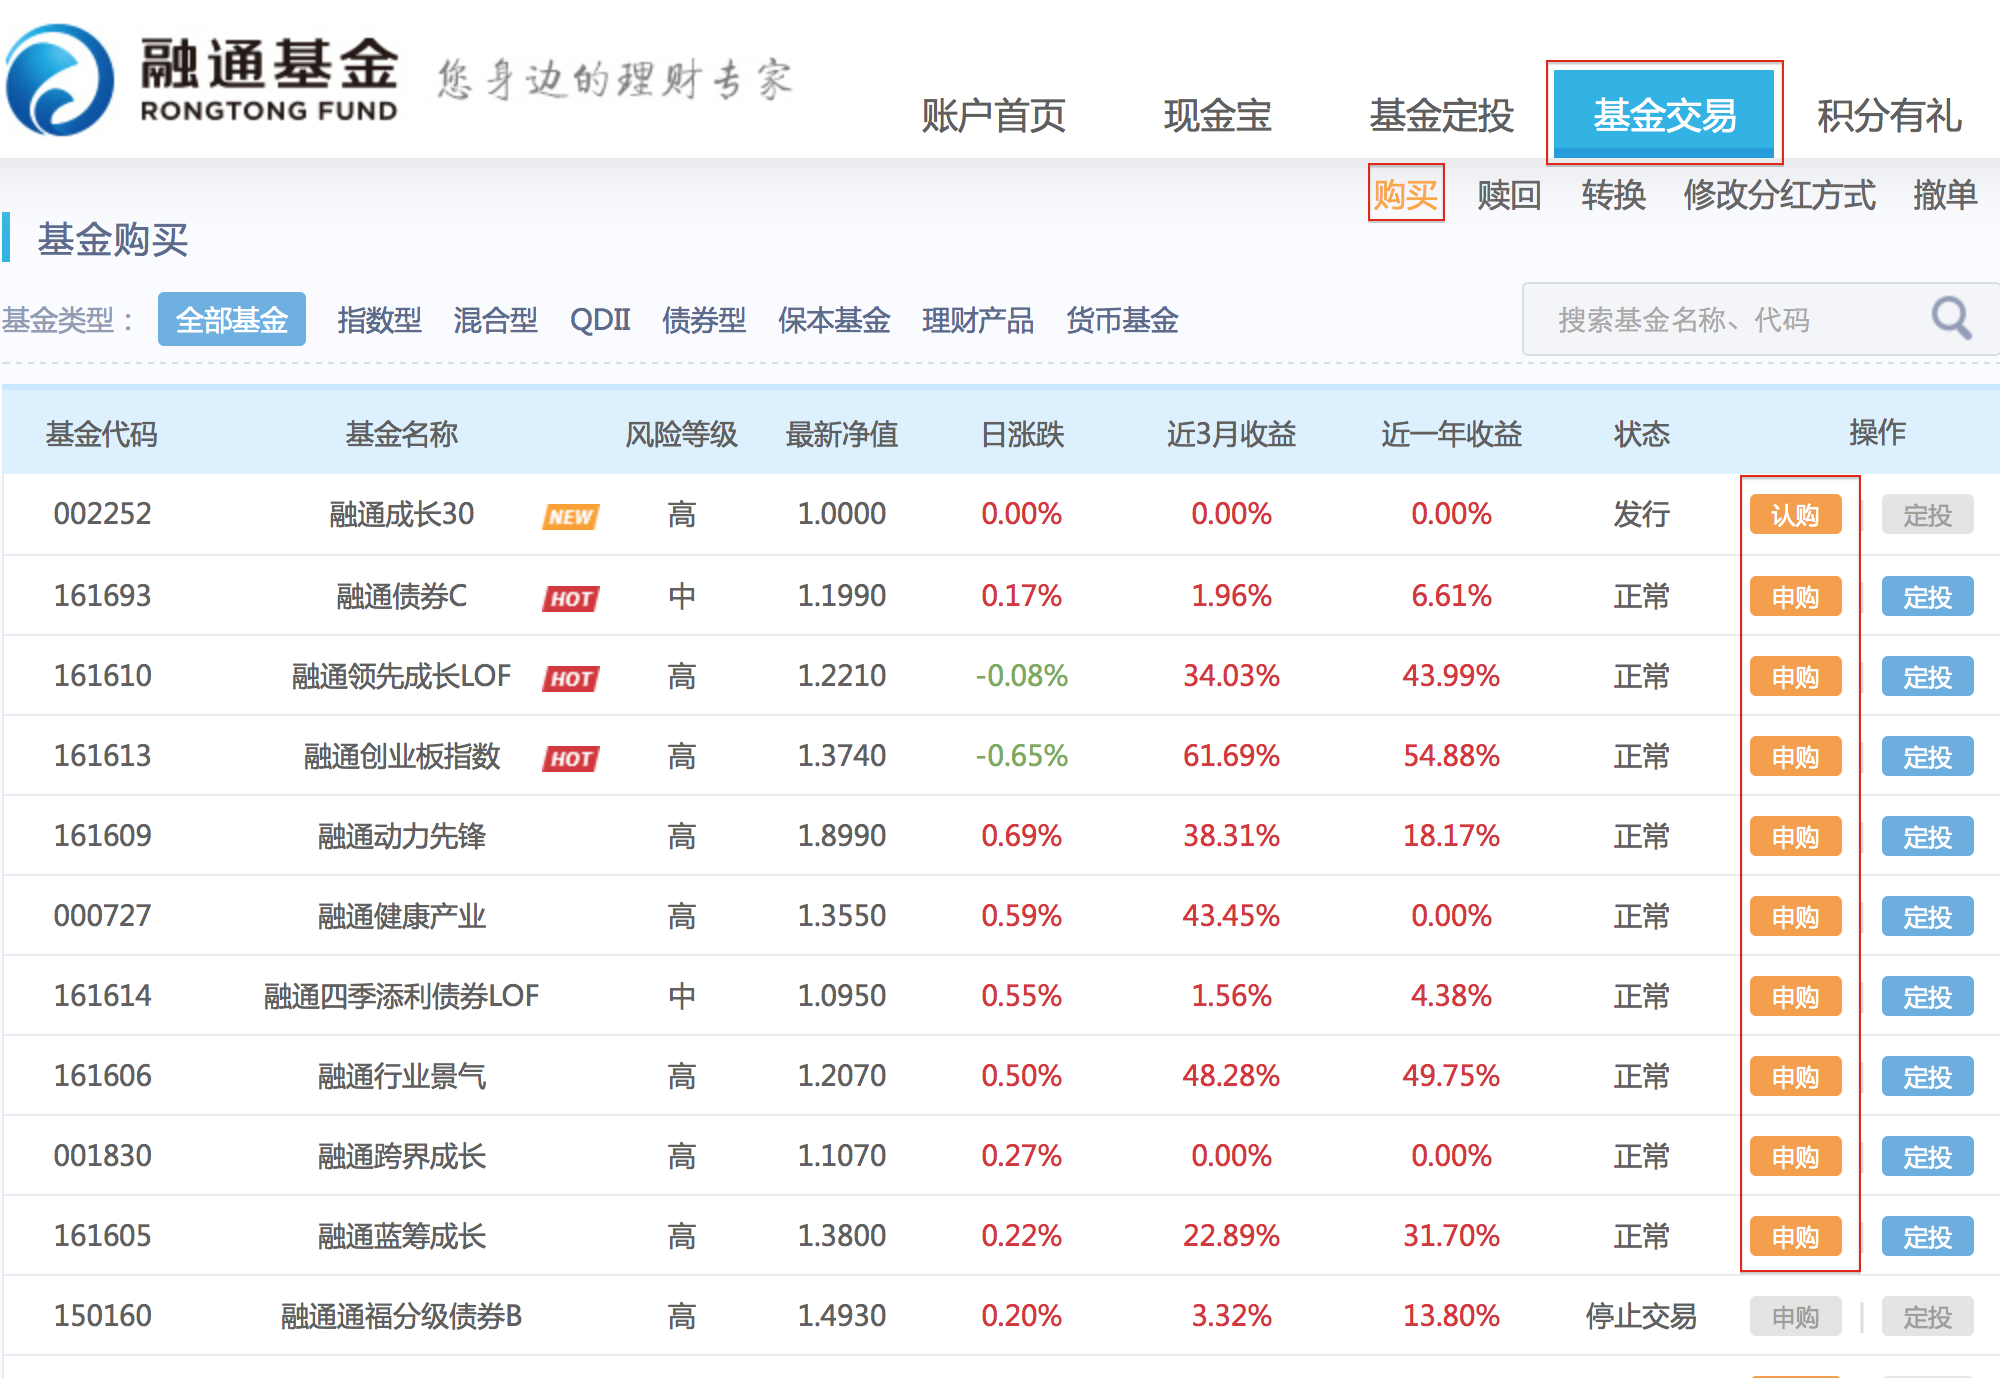
Task: Click 申购 for 融通领先成长LOF
Action: click(x=1795, y=677)
